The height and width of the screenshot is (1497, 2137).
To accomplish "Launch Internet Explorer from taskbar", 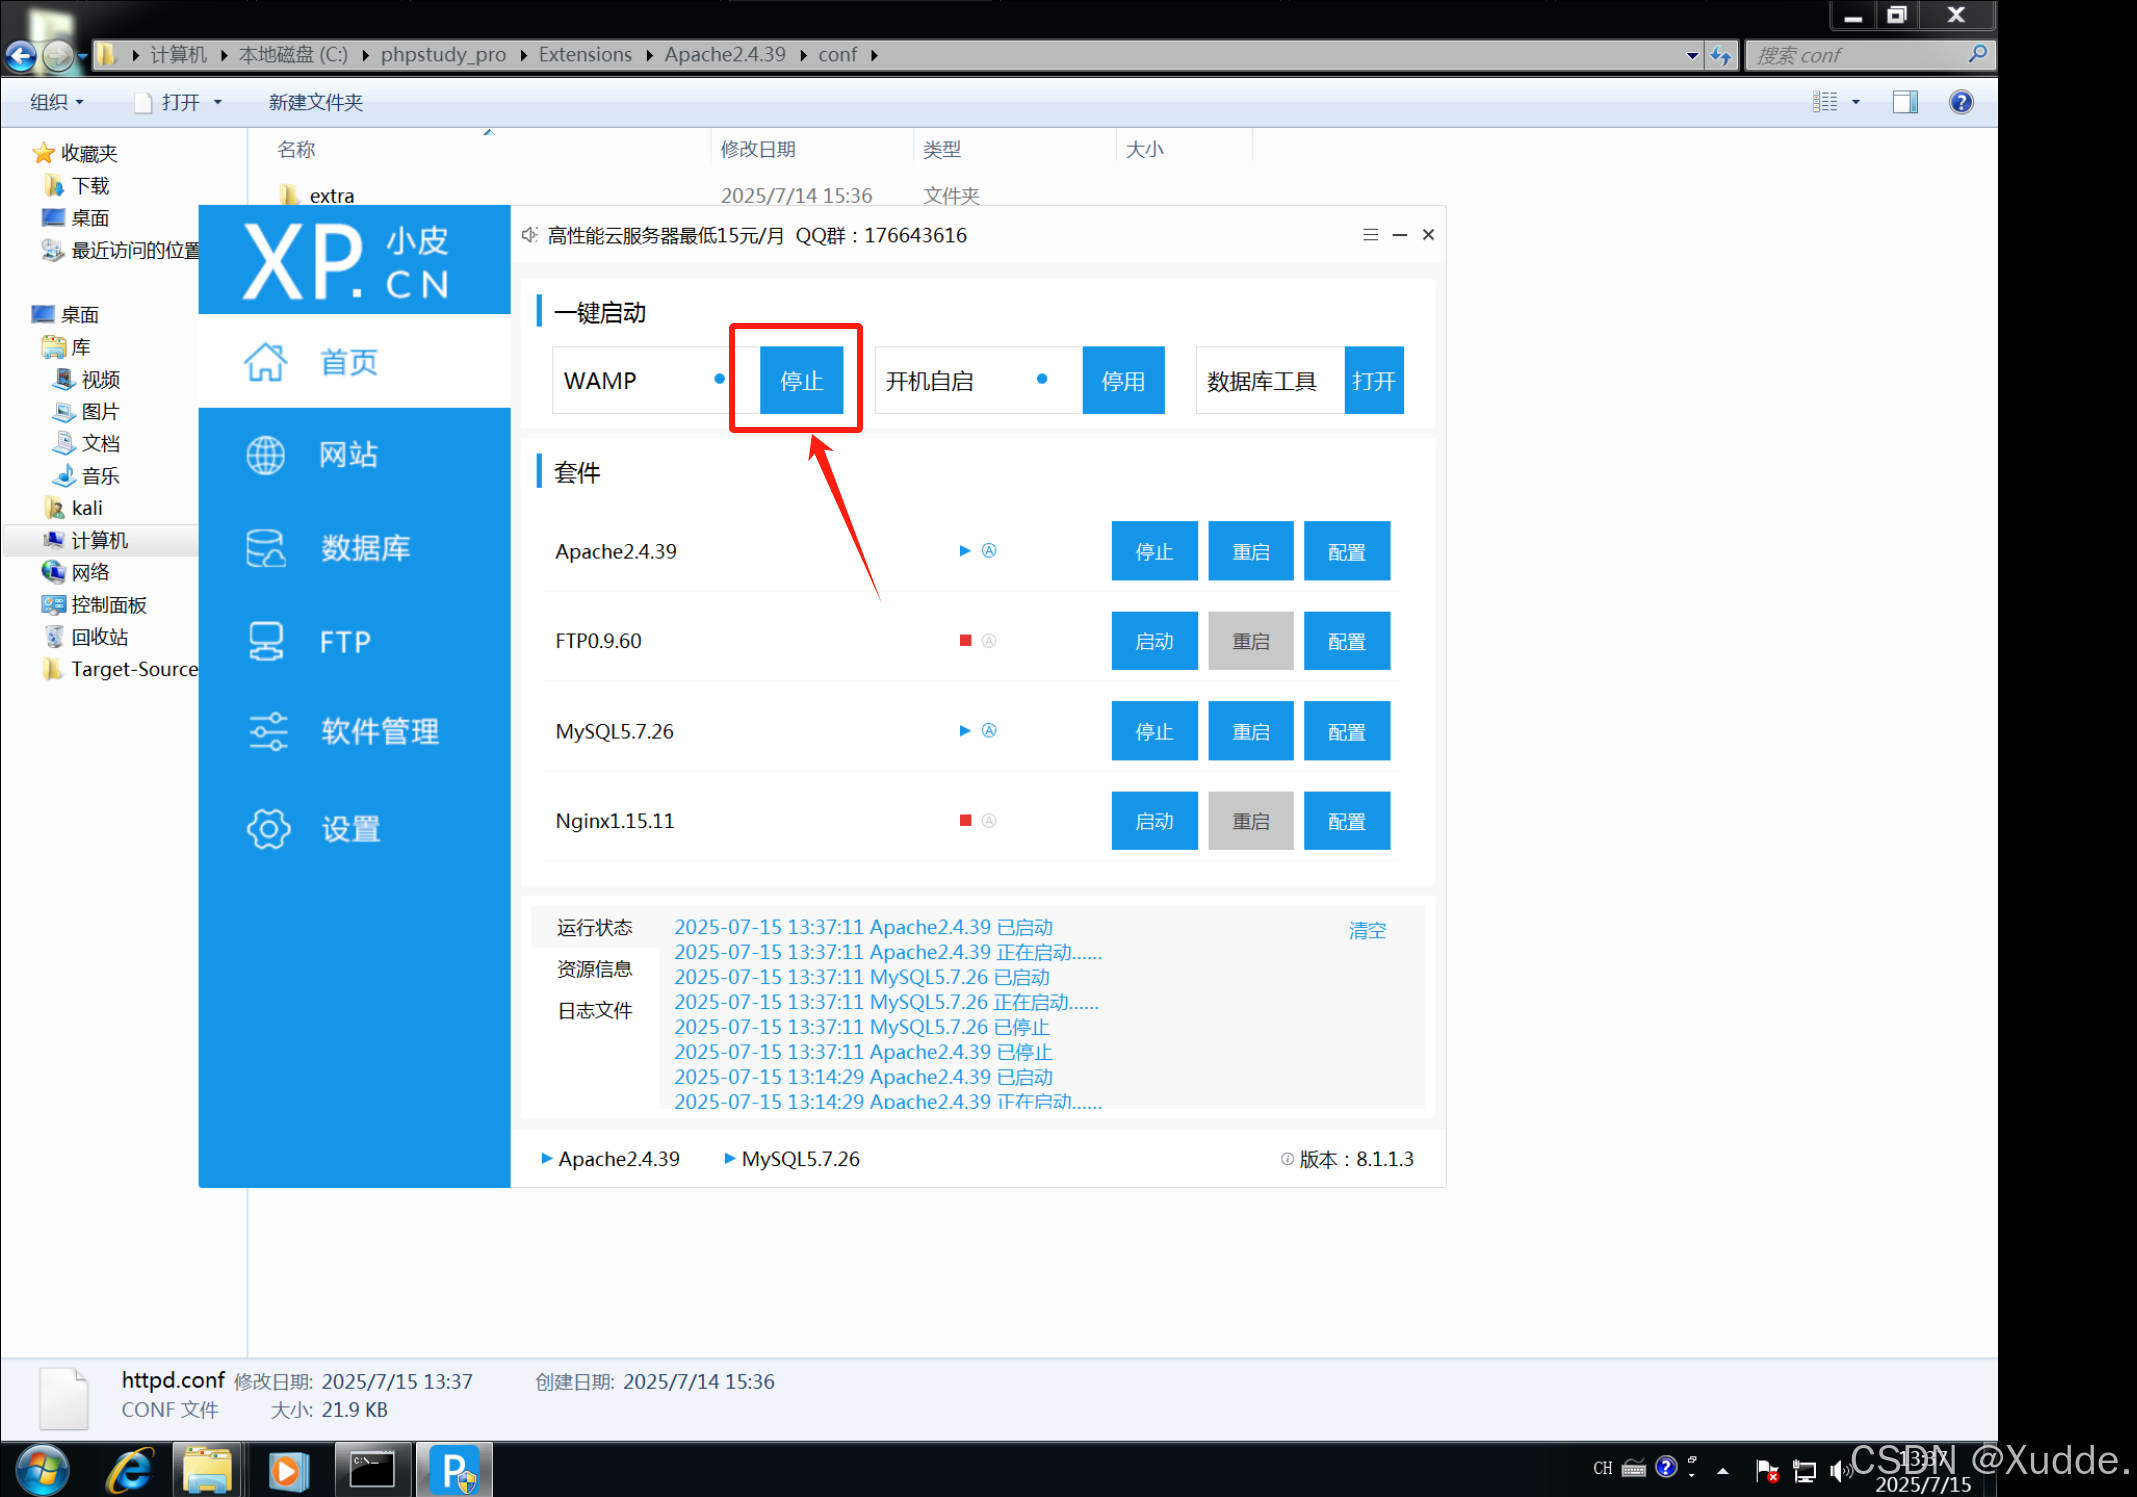I will point(129,1470).
